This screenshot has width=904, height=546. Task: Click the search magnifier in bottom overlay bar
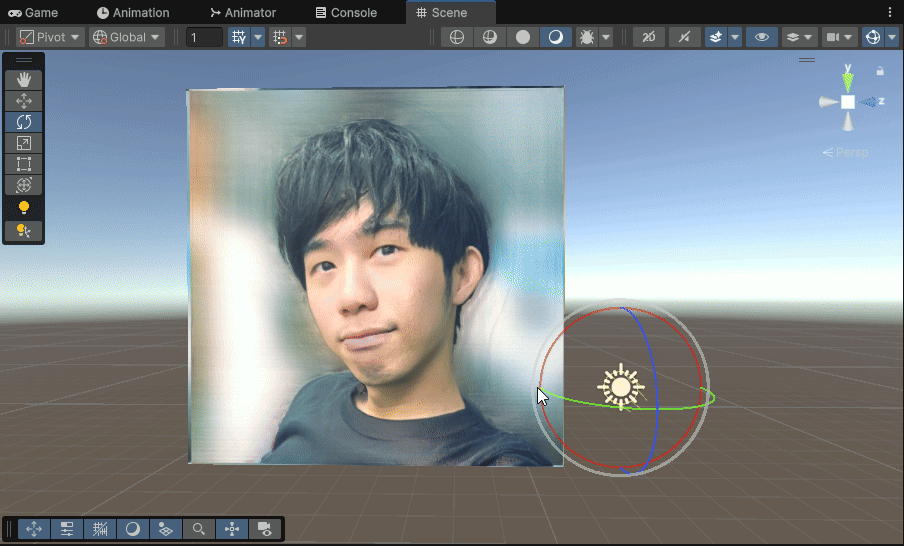tap(199, 529)
